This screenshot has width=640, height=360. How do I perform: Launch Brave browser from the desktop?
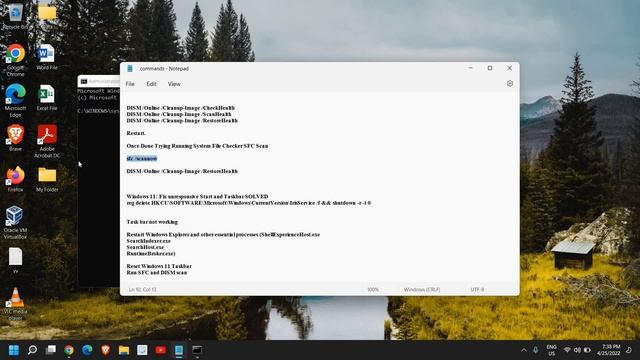tap(16, 138)
